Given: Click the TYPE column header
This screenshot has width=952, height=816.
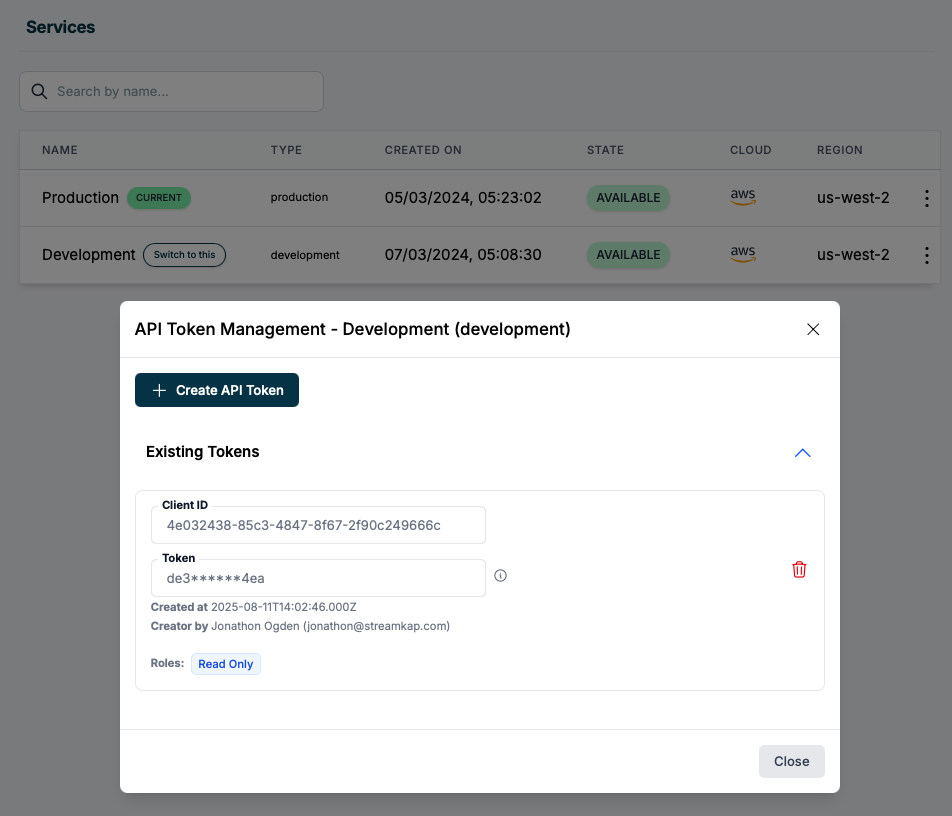Looking at the screenshot, I should coord(286,150).
